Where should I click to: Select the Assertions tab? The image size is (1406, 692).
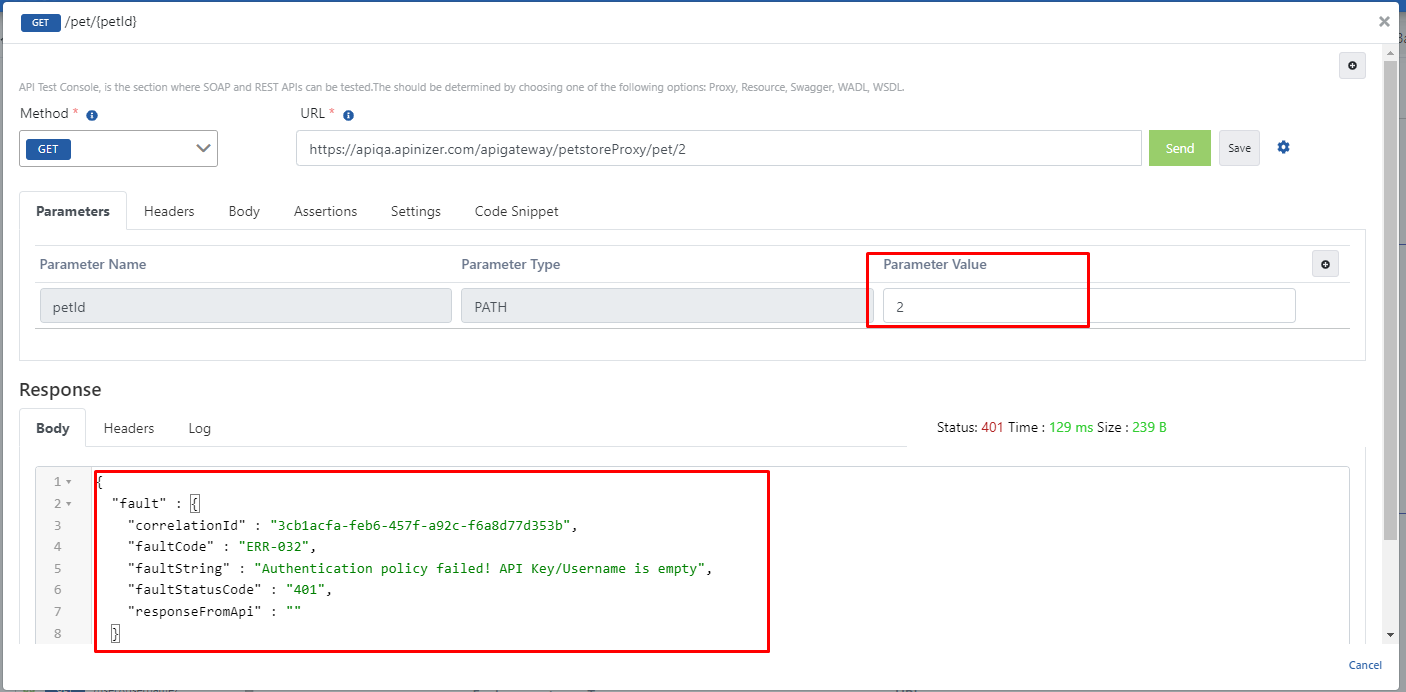click(325, 211)
